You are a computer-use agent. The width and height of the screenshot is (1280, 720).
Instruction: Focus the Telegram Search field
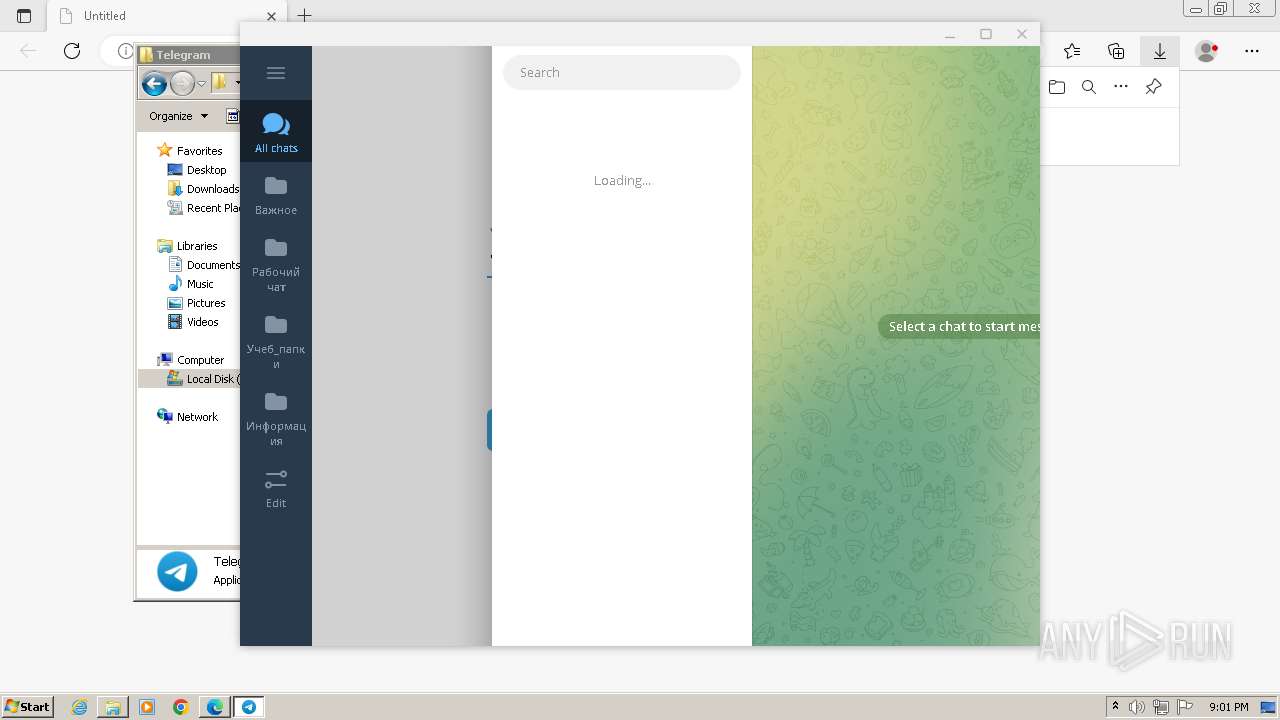(x=622, y=72)
